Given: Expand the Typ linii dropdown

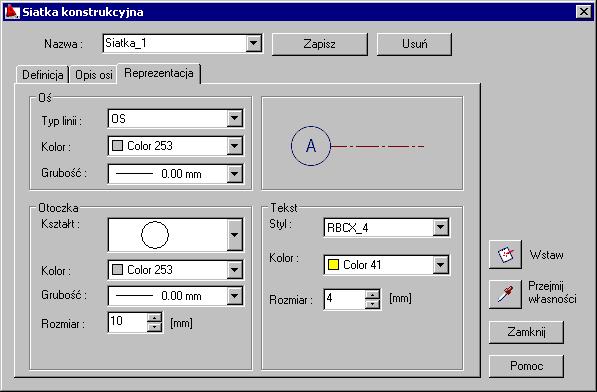Looking at the screenshot, I should coord(235,119).
